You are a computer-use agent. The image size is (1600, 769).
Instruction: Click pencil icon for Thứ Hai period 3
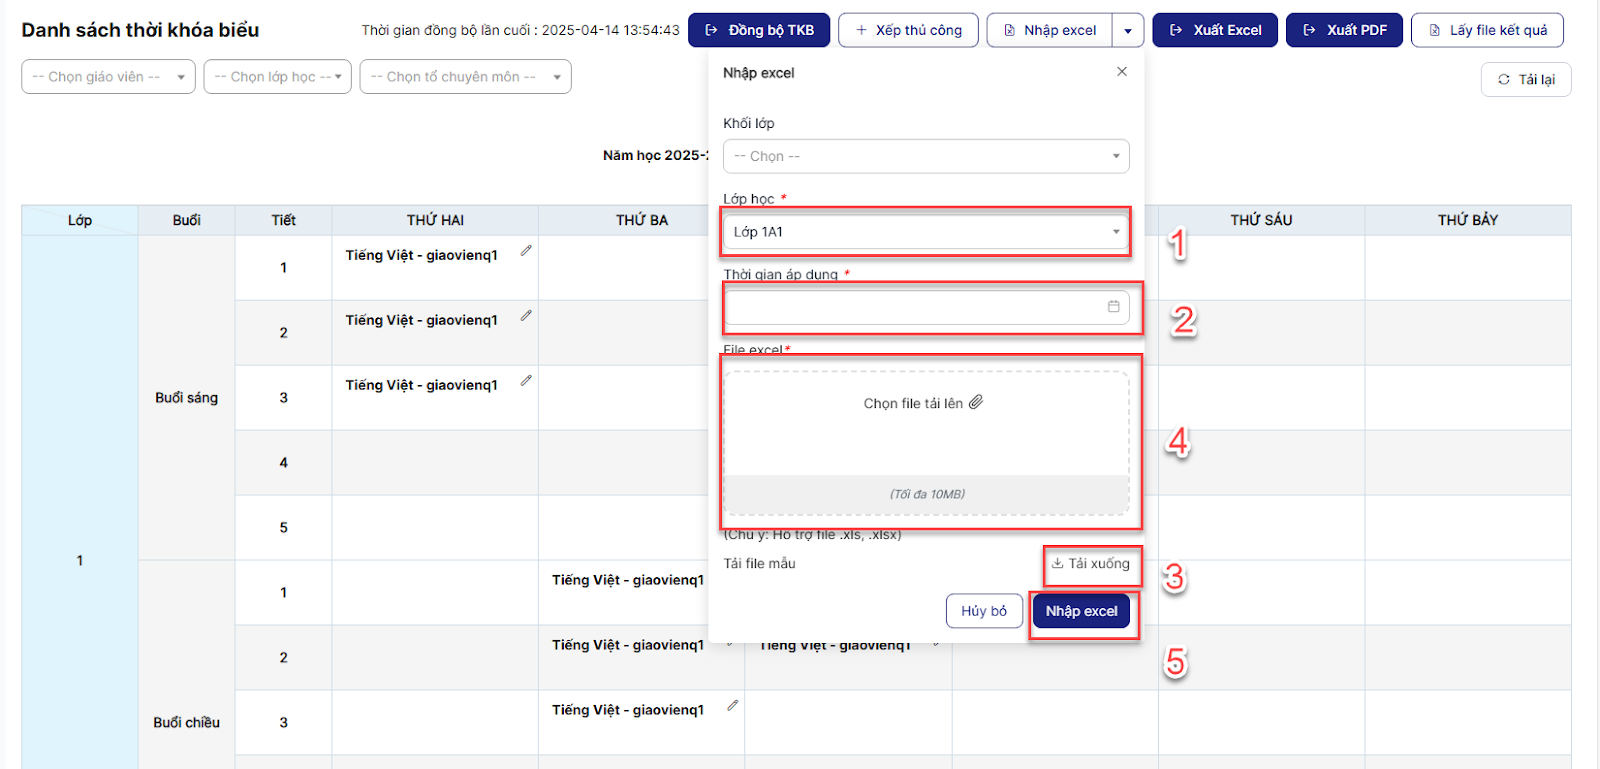click(x=526, y=381)
